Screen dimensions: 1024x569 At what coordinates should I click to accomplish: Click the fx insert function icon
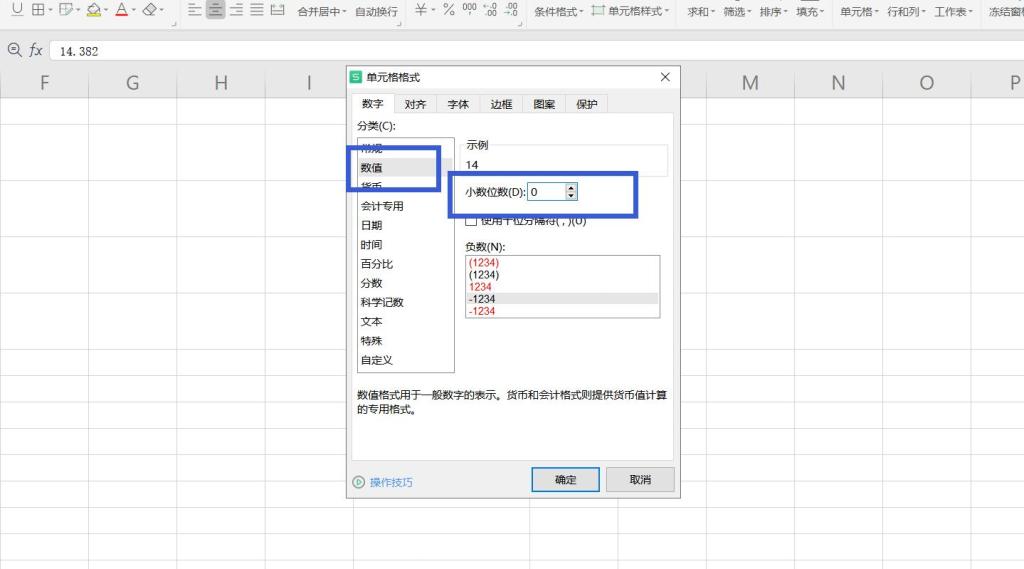tap(36, 50)
